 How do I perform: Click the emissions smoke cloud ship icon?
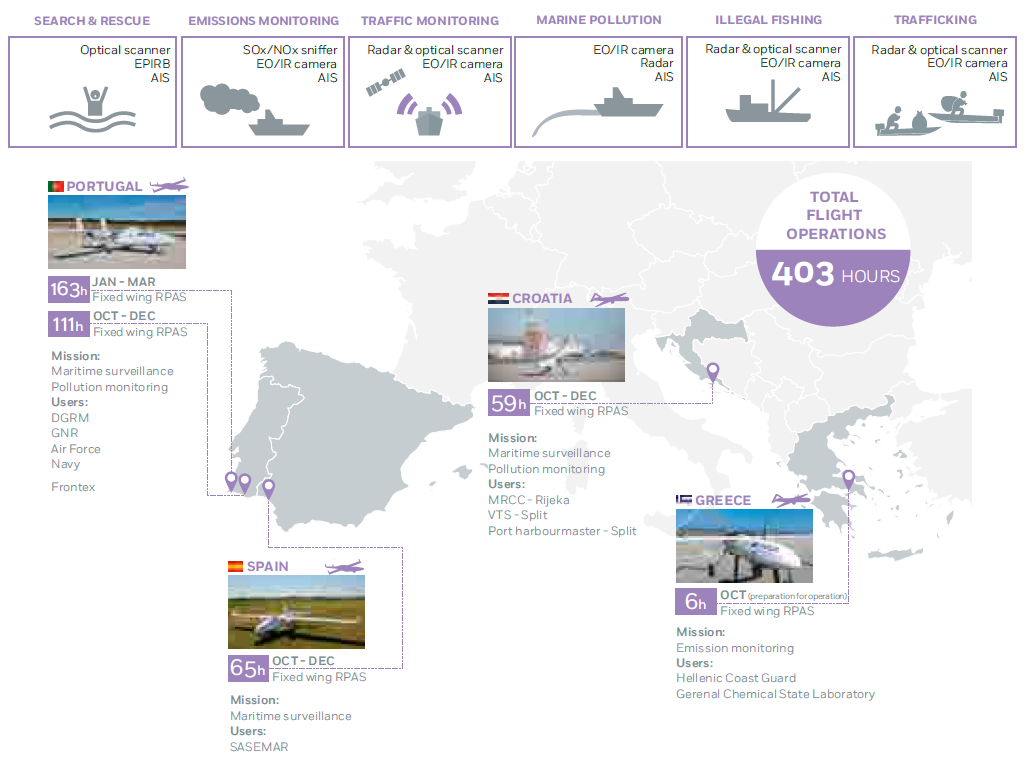coord(254,110)
